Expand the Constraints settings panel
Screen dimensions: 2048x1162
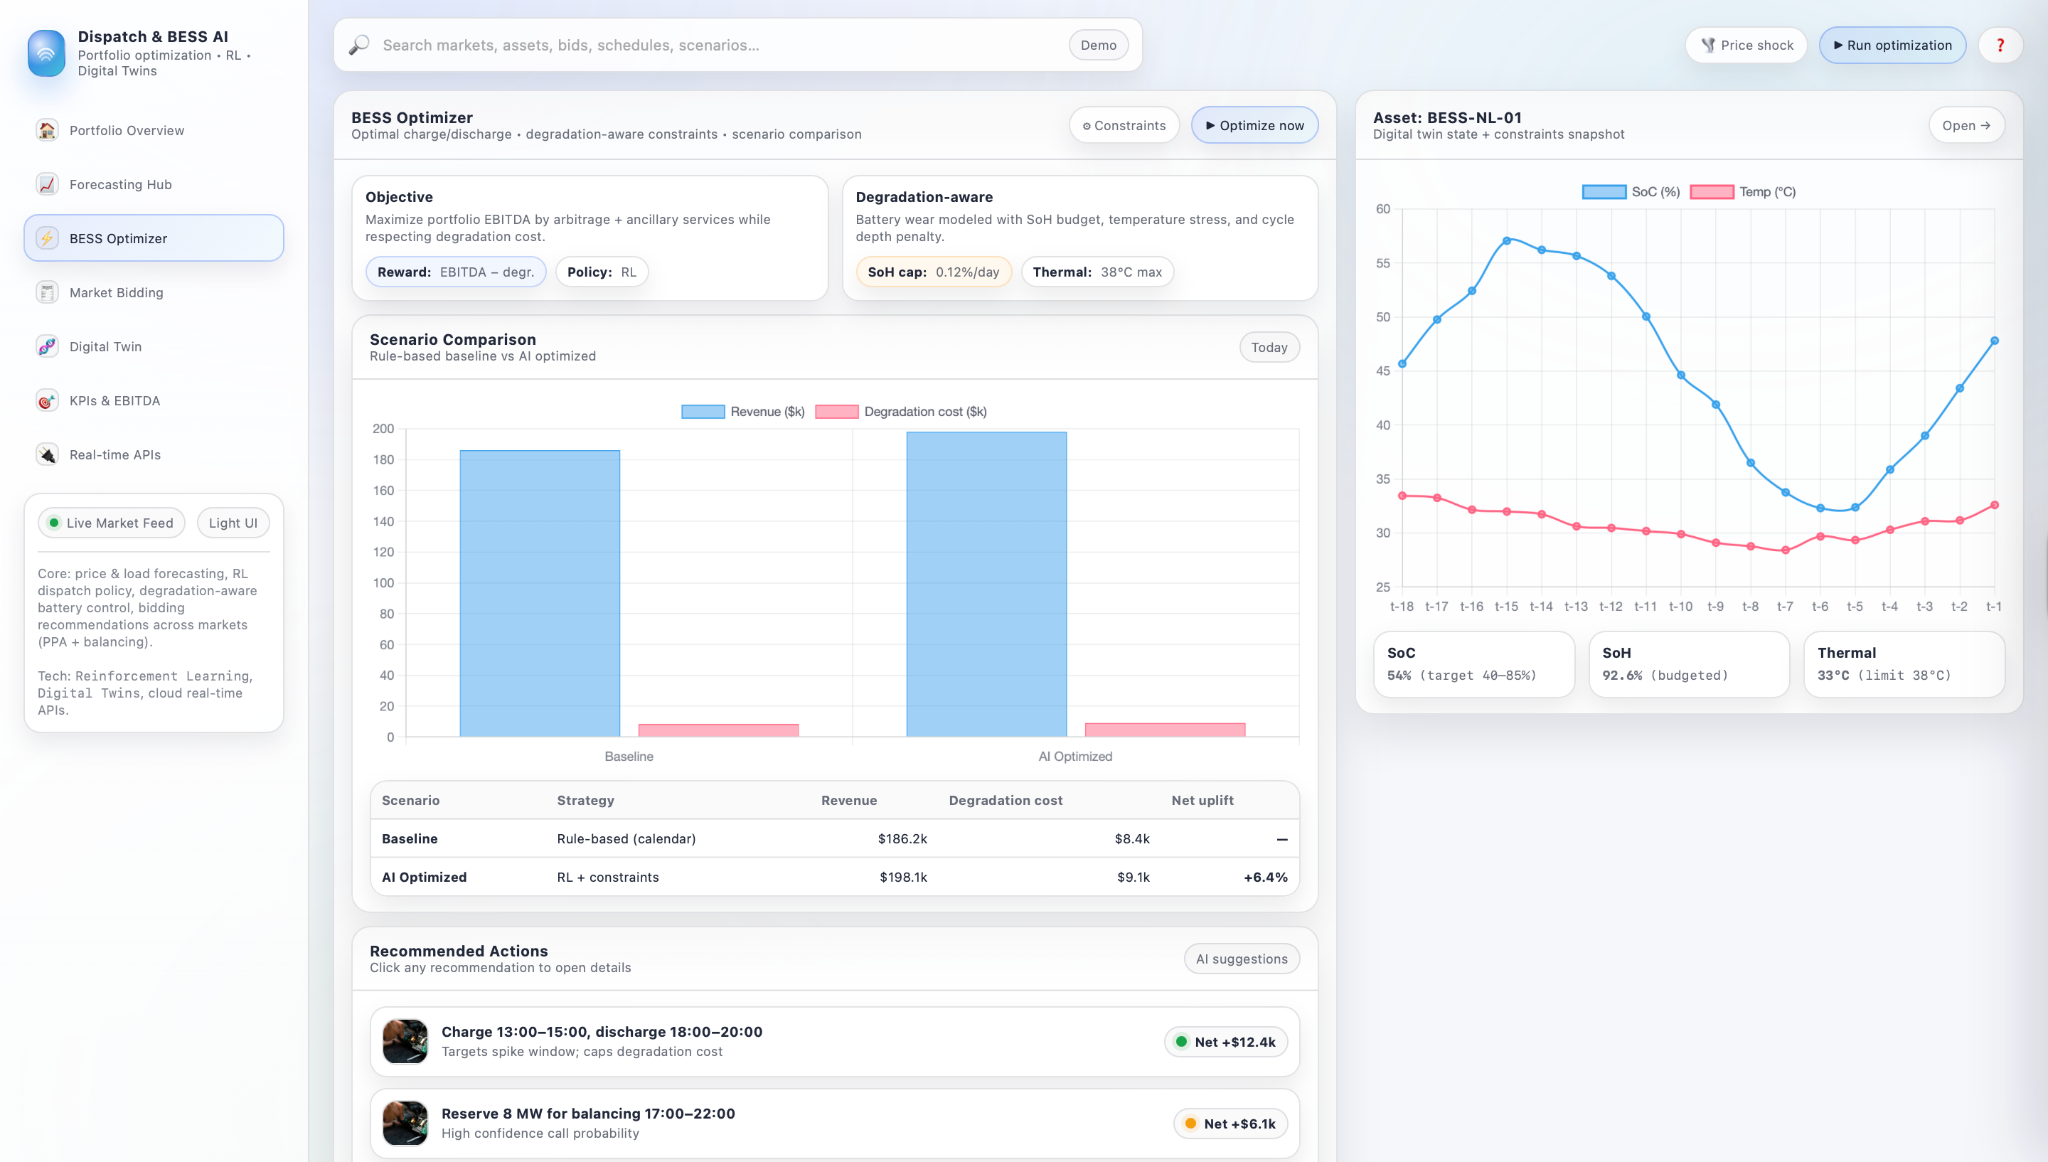click(1124, 126)
